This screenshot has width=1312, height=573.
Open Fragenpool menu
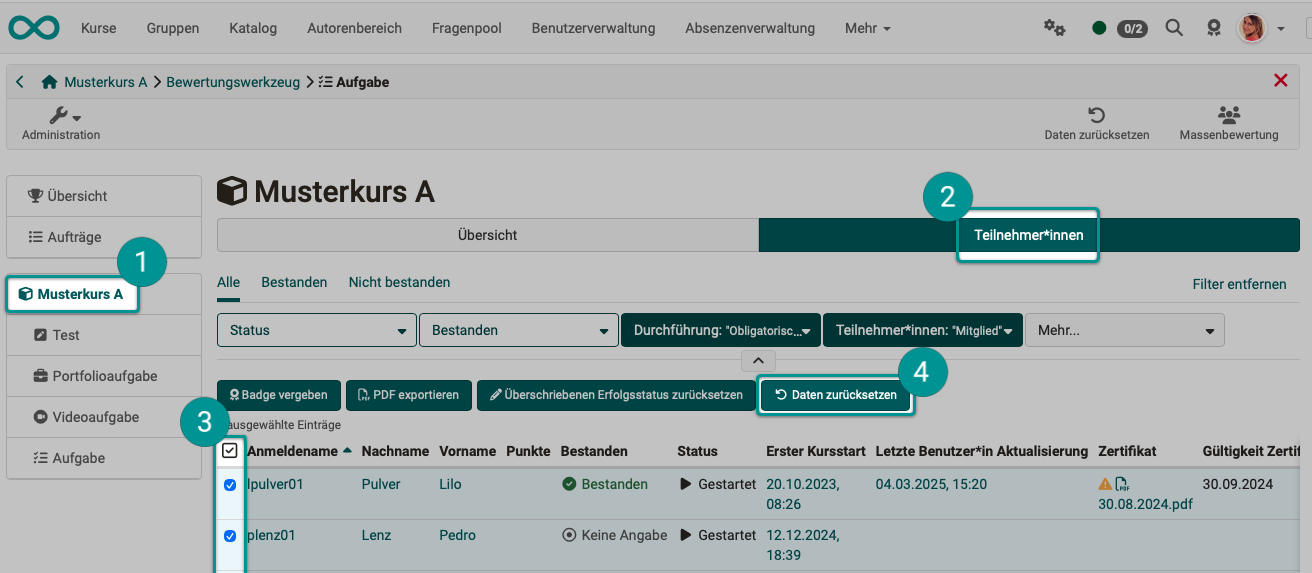[466, 28]
